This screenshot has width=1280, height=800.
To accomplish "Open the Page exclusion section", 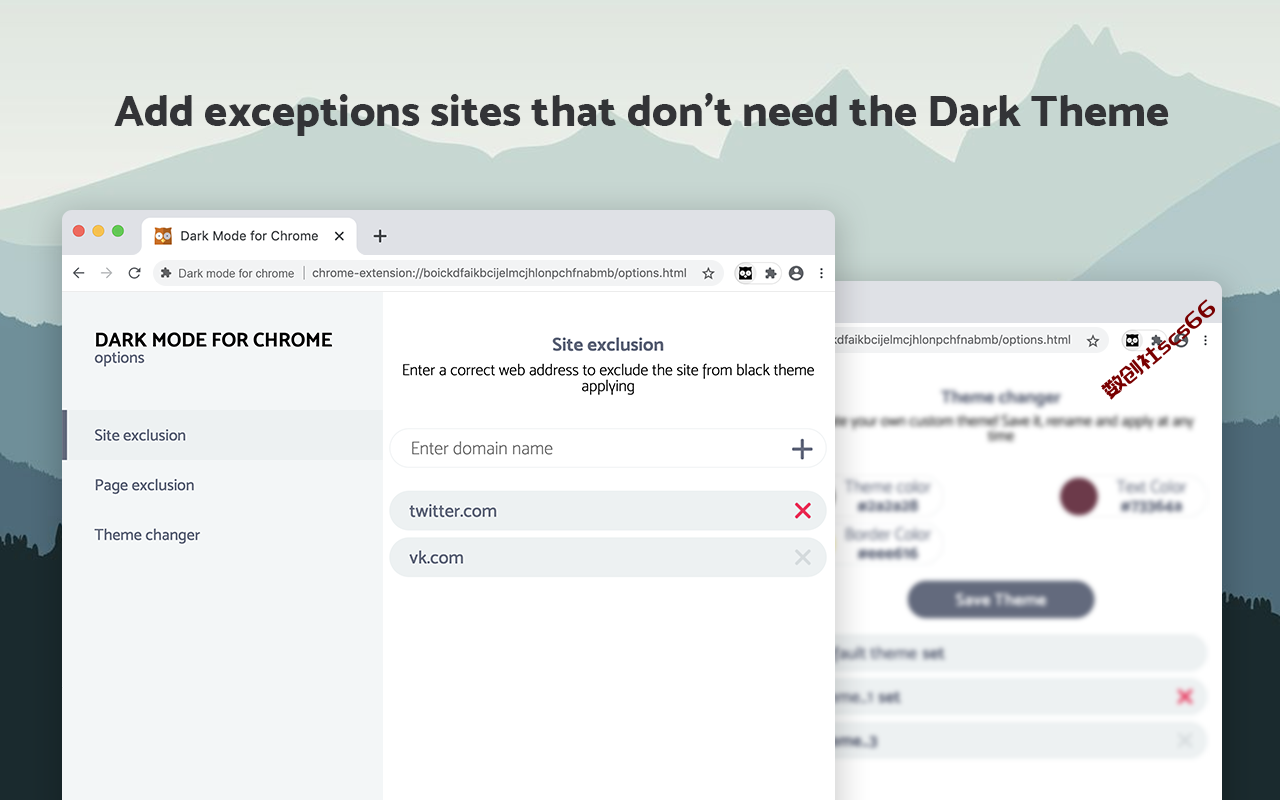I will tap(223, 485).
